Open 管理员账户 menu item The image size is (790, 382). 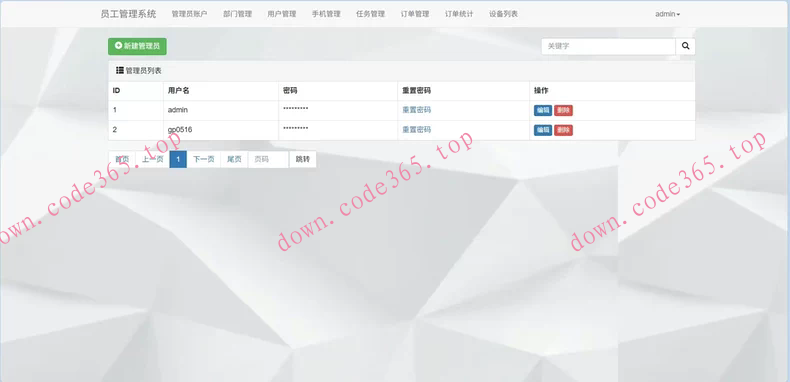click(x=189, y=14)
